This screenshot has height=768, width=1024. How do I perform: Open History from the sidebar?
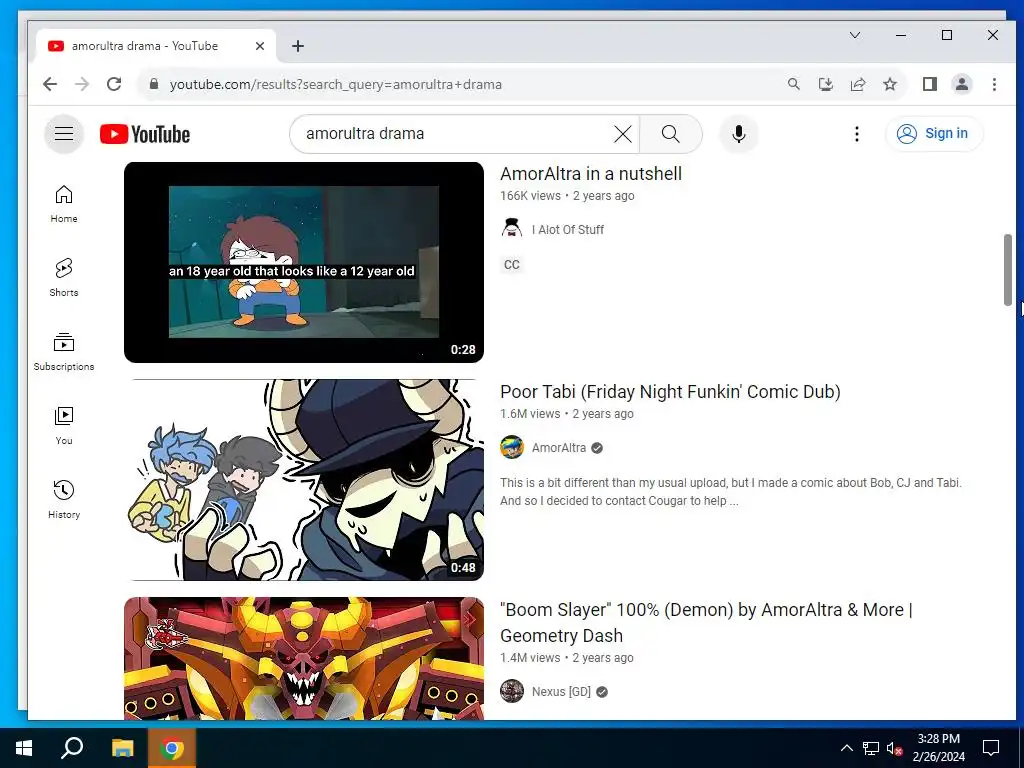click(x=64, y=500)
